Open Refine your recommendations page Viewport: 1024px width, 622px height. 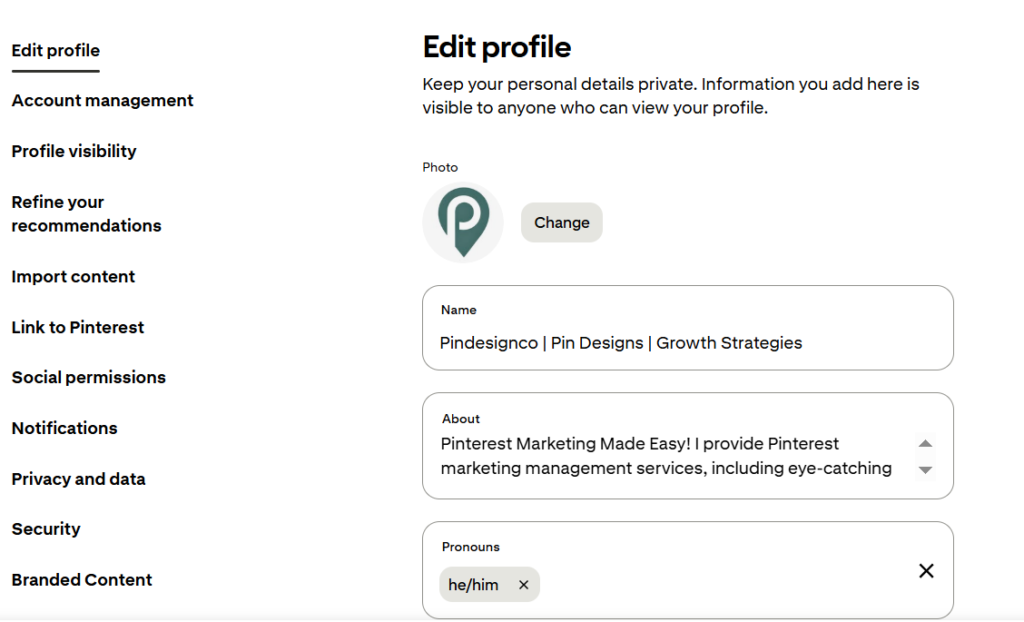[86, 214]
